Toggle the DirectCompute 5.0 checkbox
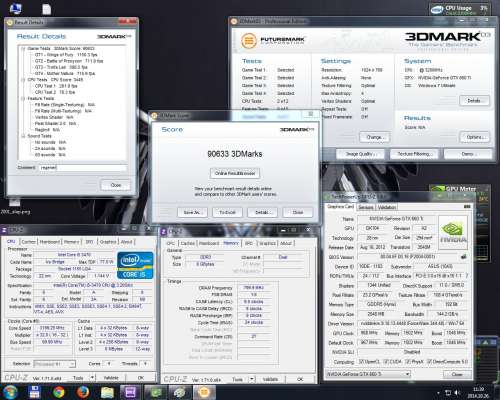 pyautogui.click(x=429, y=362)
